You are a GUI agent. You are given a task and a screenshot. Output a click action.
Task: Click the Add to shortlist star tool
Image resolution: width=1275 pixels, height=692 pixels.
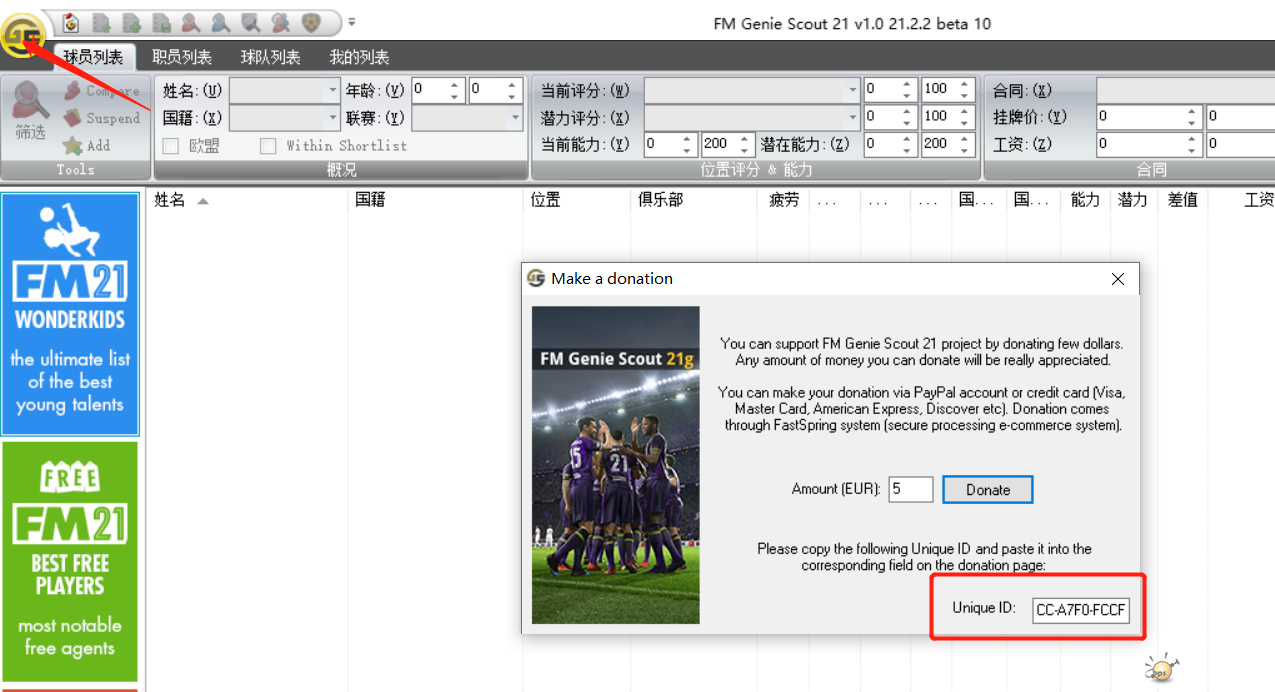point(87,145)
